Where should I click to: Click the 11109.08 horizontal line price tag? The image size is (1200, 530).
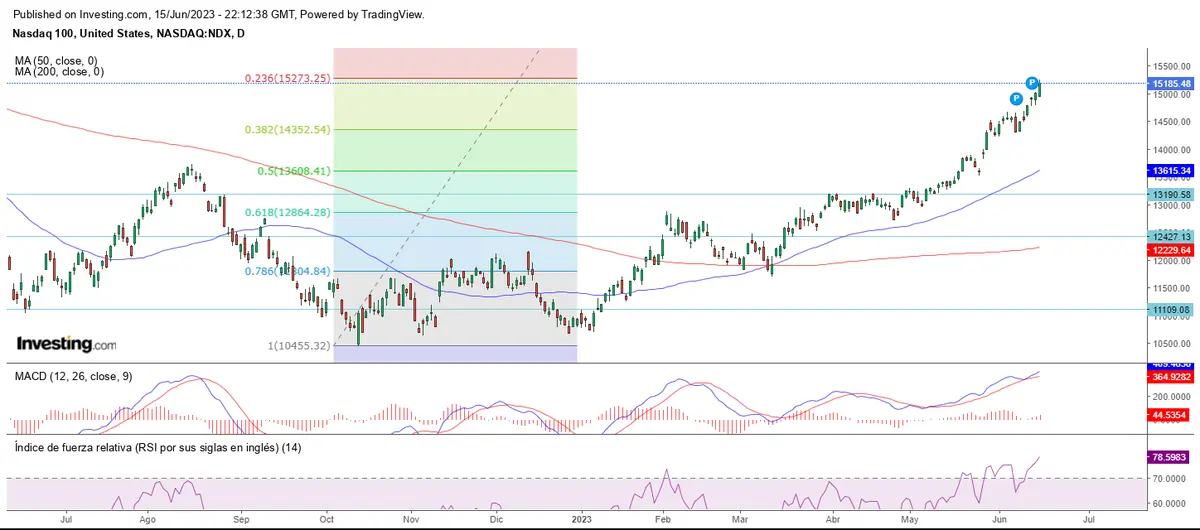point(1171,310)
